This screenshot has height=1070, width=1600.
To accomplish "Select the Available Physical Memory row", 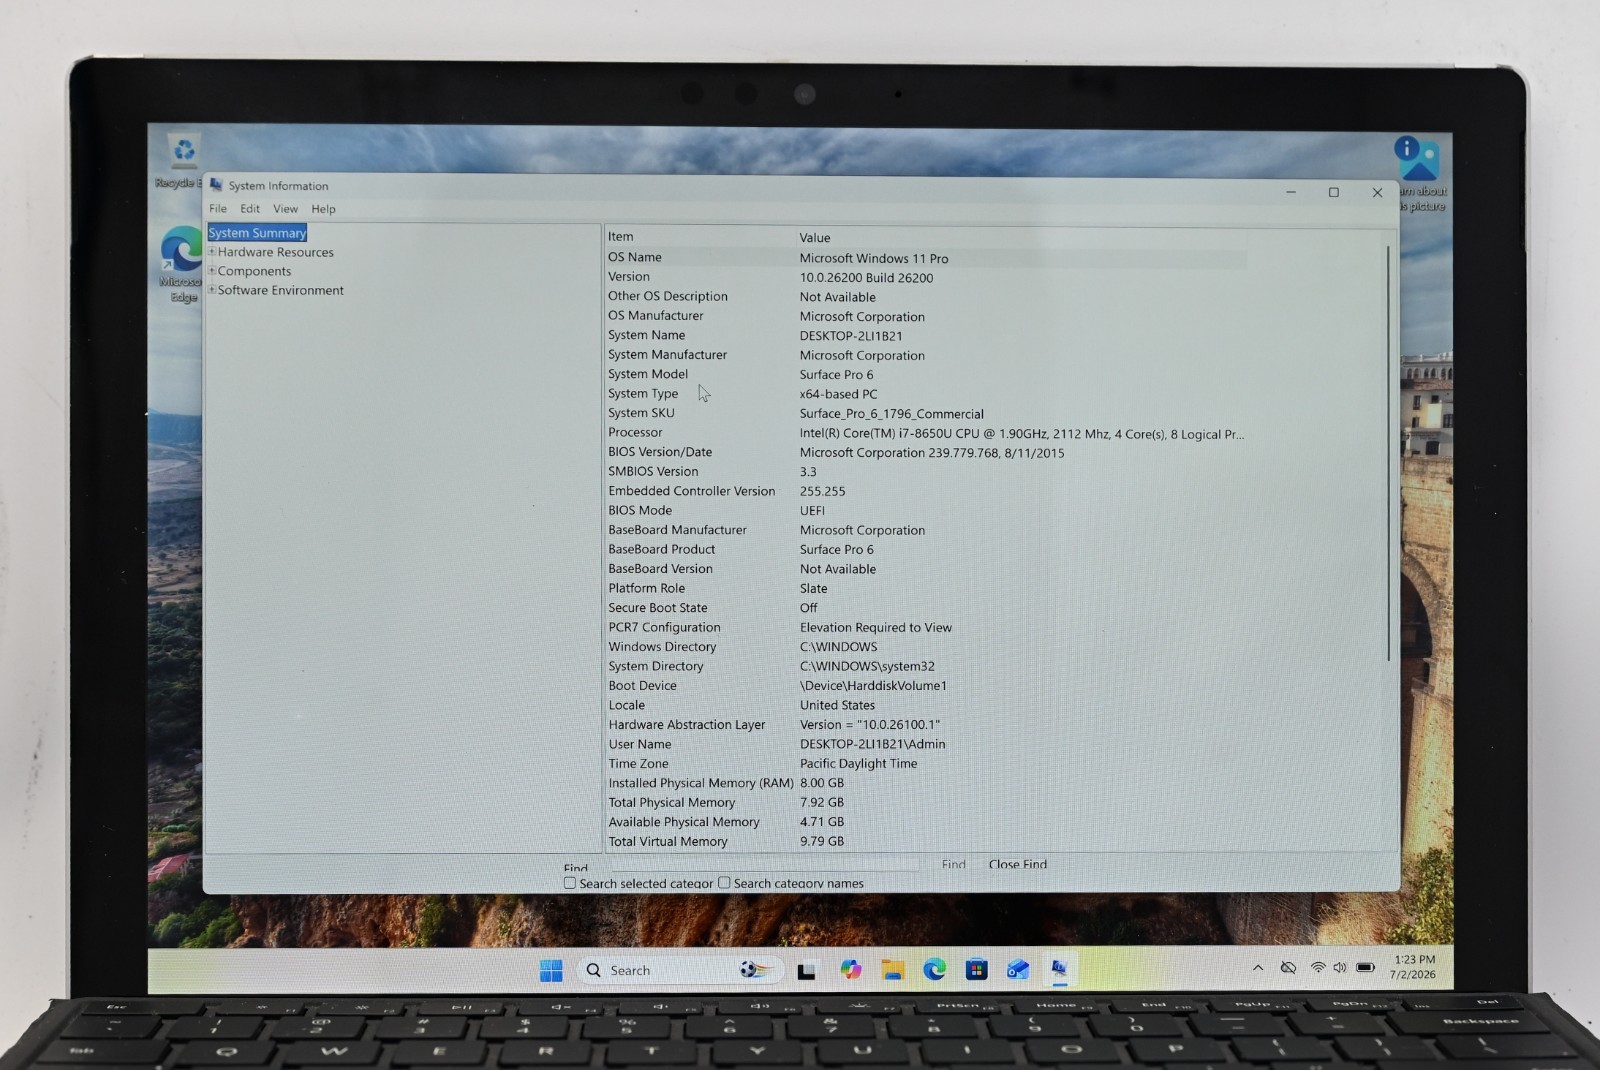I will tap(926, 822).
